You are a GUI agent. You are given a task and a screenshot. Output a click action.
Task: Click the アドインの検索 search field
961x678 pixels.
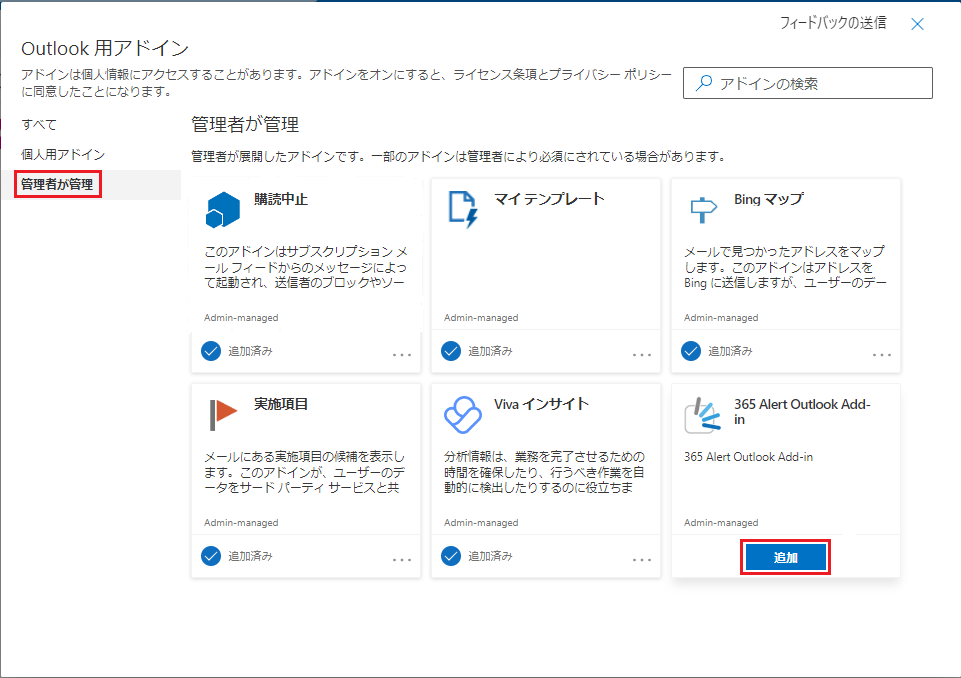820,84
